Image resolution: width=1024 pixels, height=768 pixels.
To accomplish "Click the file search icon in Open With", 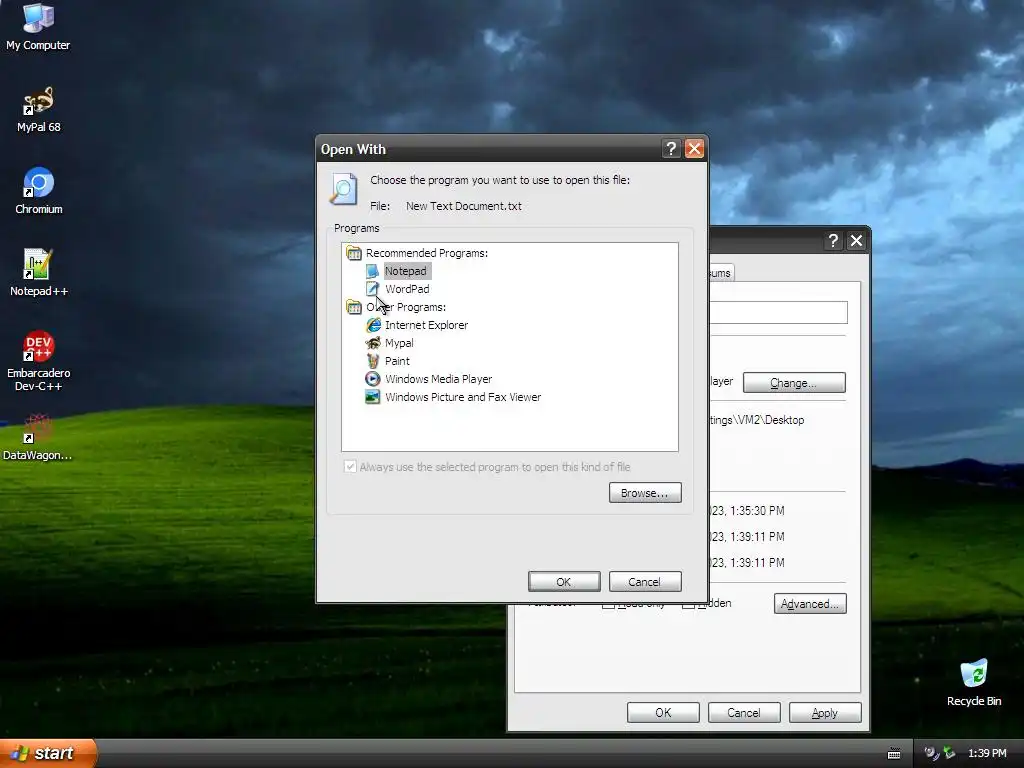I will [x=344, y=189].
